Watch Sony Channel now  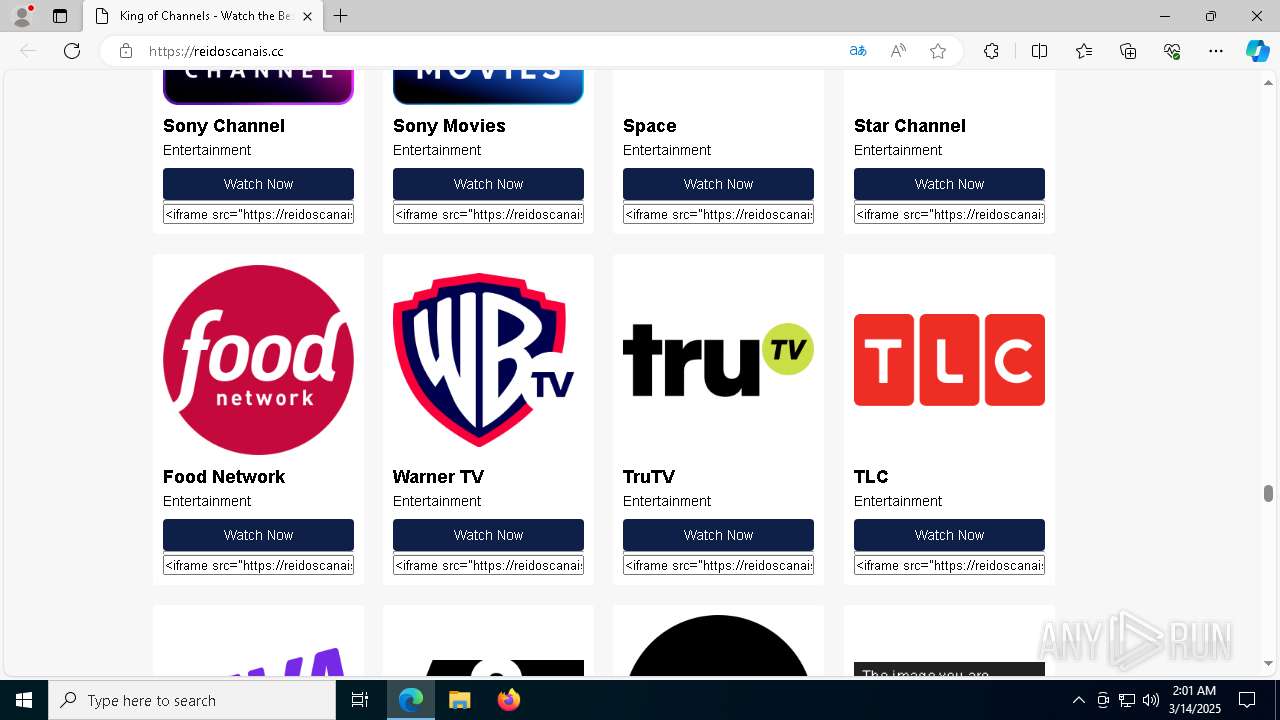(x=258, y=184)
